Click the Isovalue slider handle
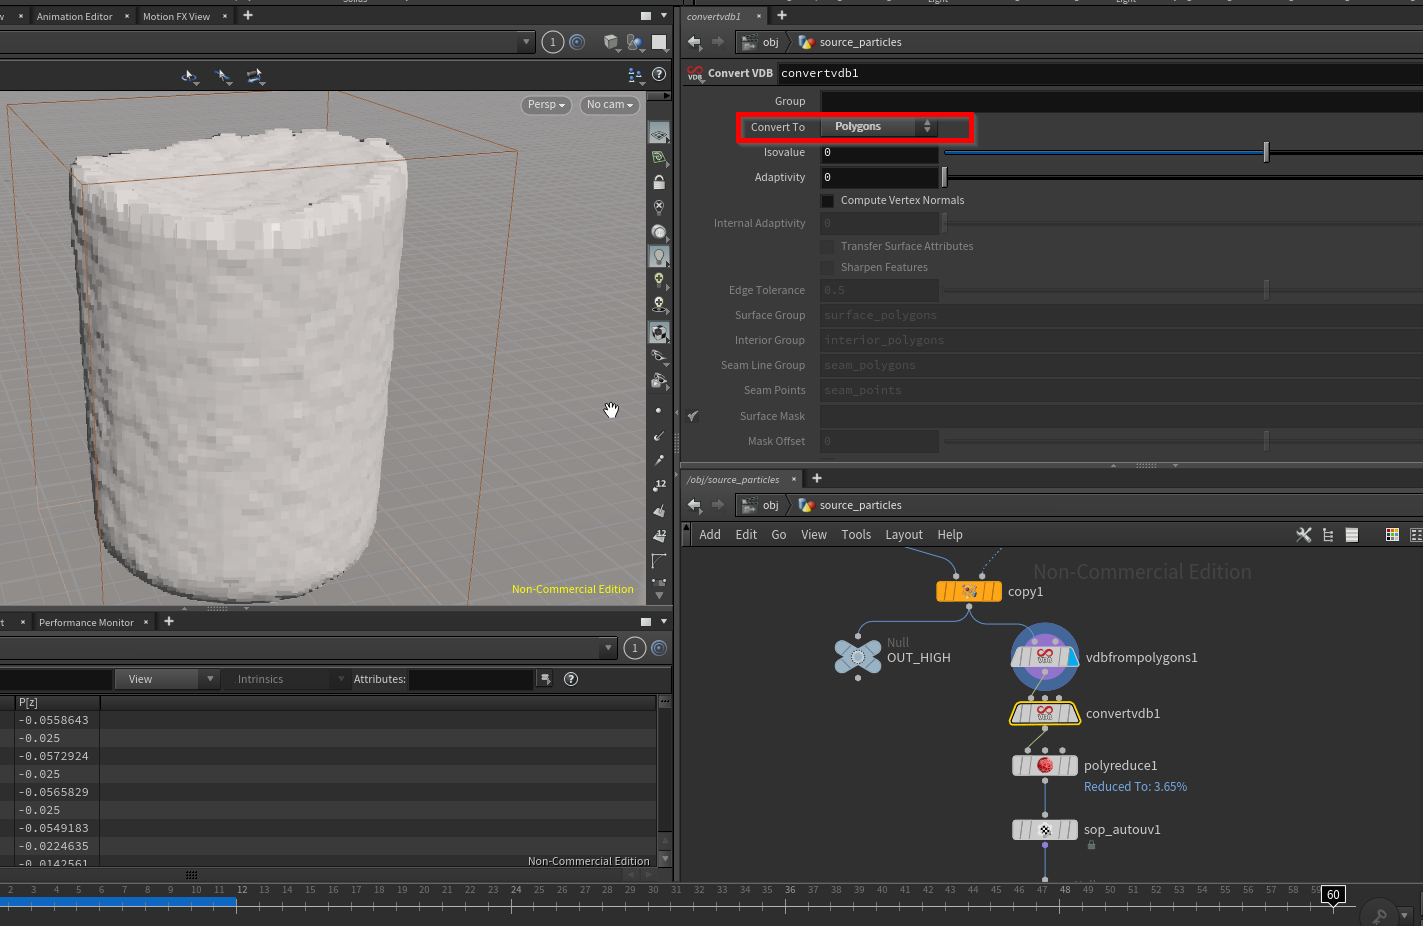This screenshot has width=1423, height=926. 1266,153
